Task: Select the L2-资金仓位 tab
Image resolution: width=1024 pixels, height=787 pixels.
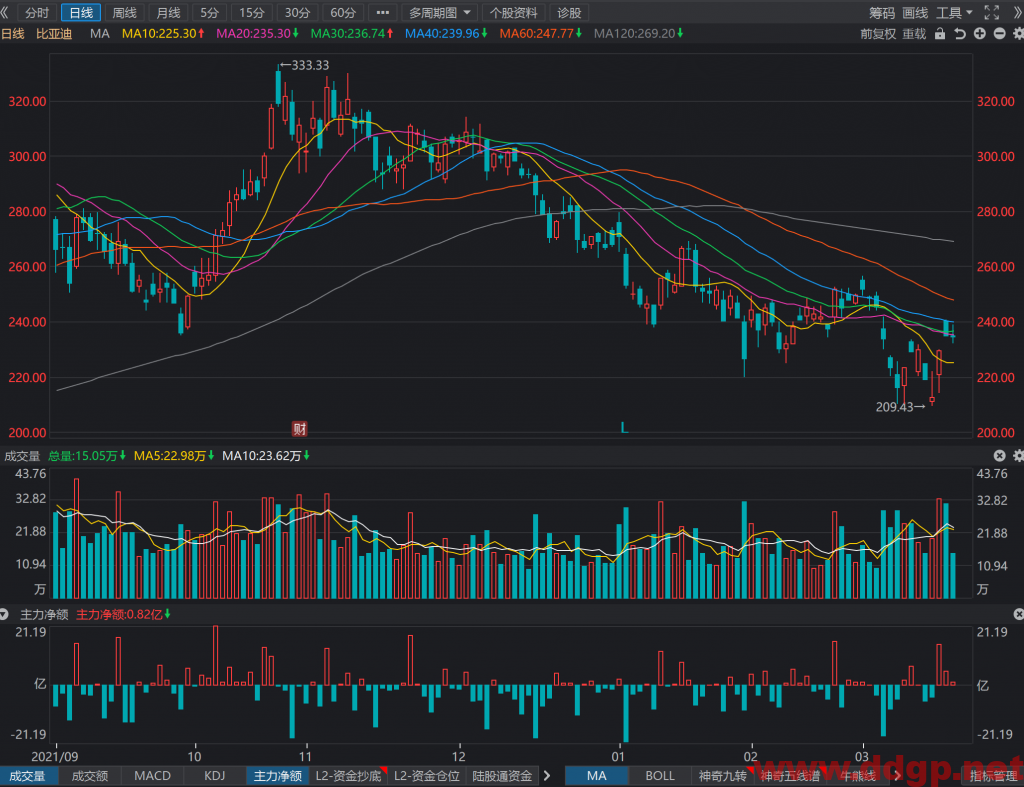Action: pos(427,775)
